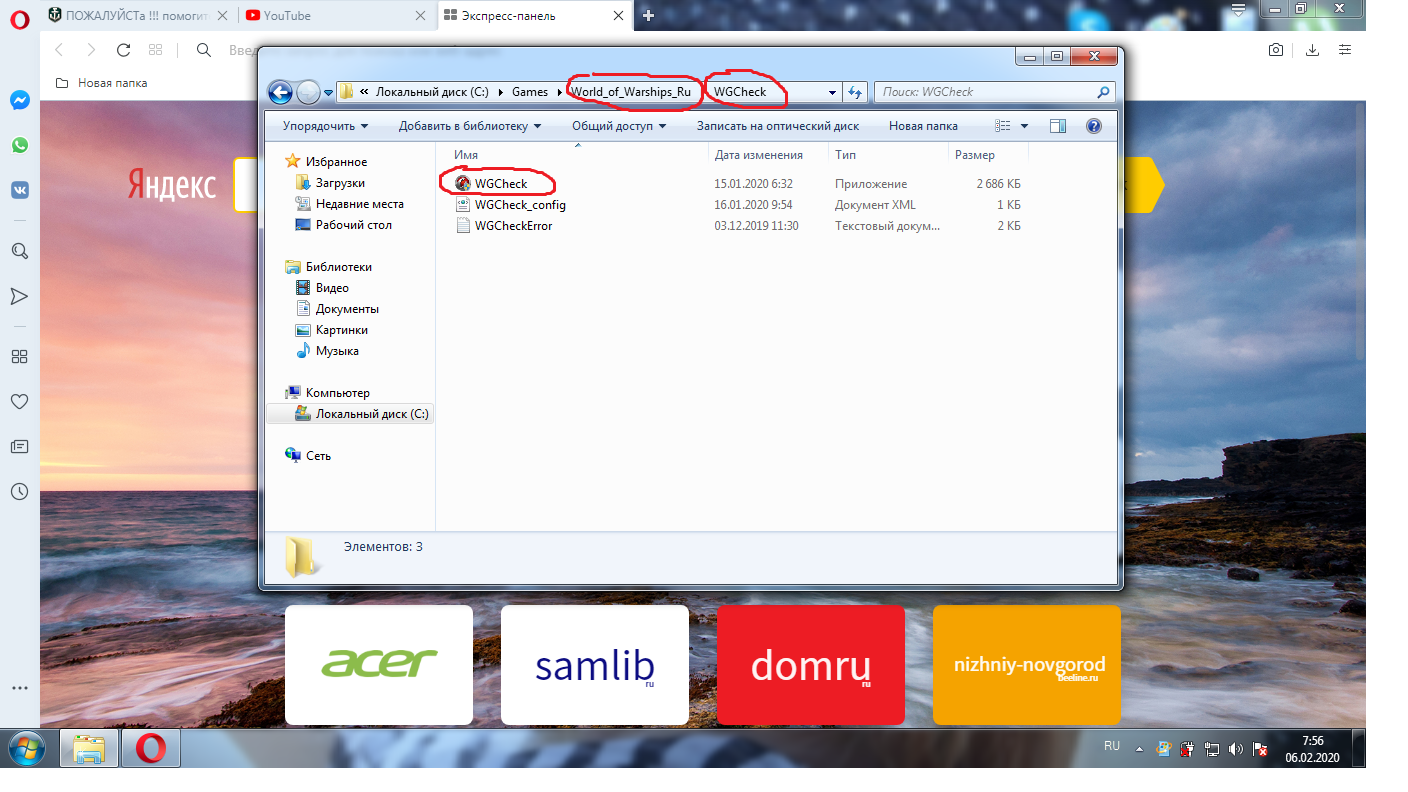Go back in Opera browser
Image resolution: width=1408 pixels, height=792 pixels.
[59, 50]
